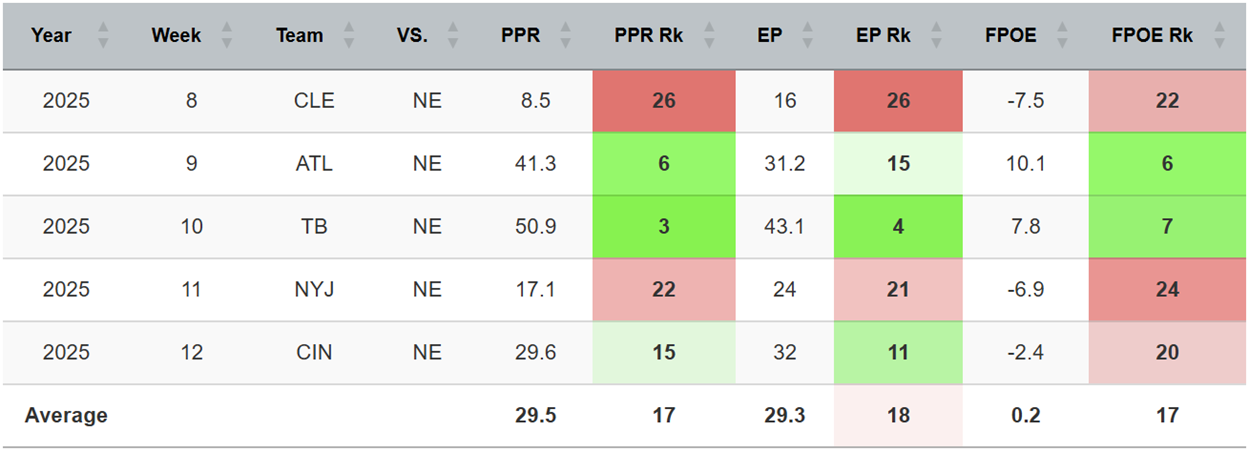
Task: Click the Average row label
Action: [66, 415]
